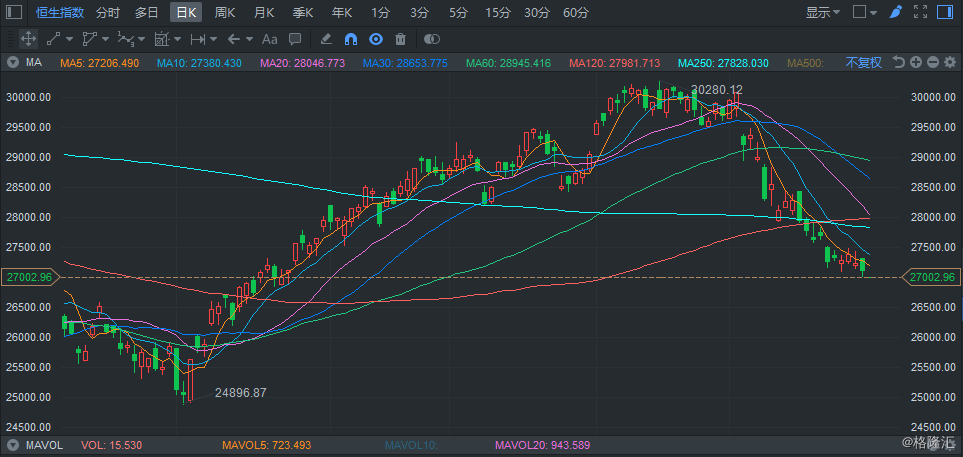Click the 不复权 adjustment button
Viewport: 963px width, 457px height.
(864, 62)
